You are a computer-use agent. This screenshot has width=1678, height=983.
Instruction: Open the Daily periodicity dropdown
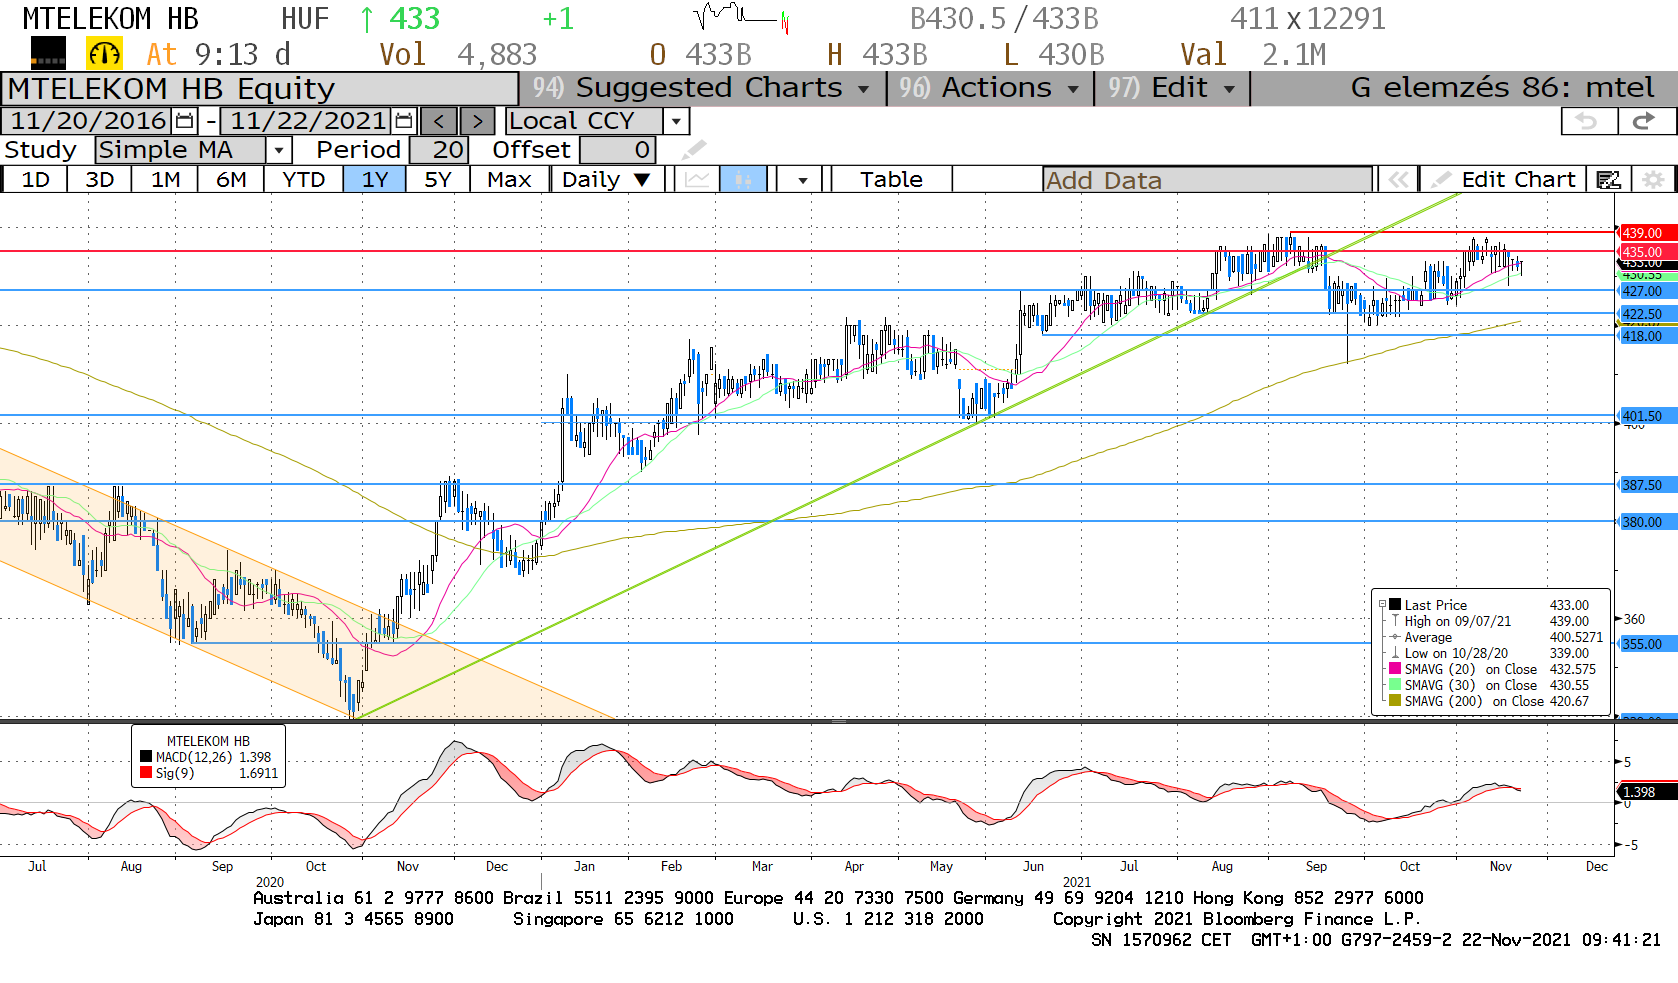[x=607, y=180]
